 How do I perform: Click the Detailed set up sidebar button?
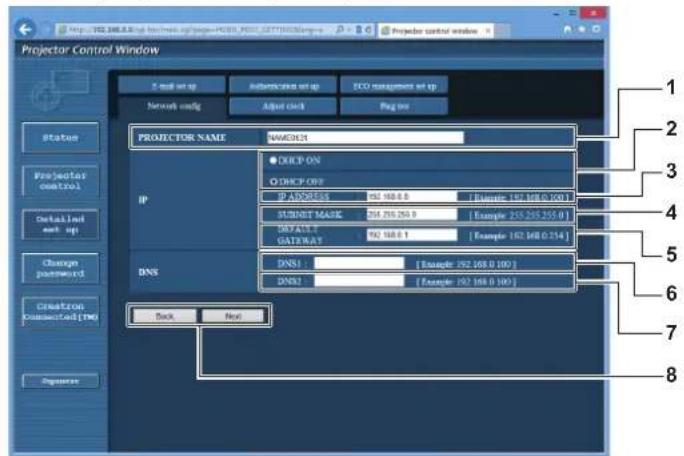coord(60,224)
